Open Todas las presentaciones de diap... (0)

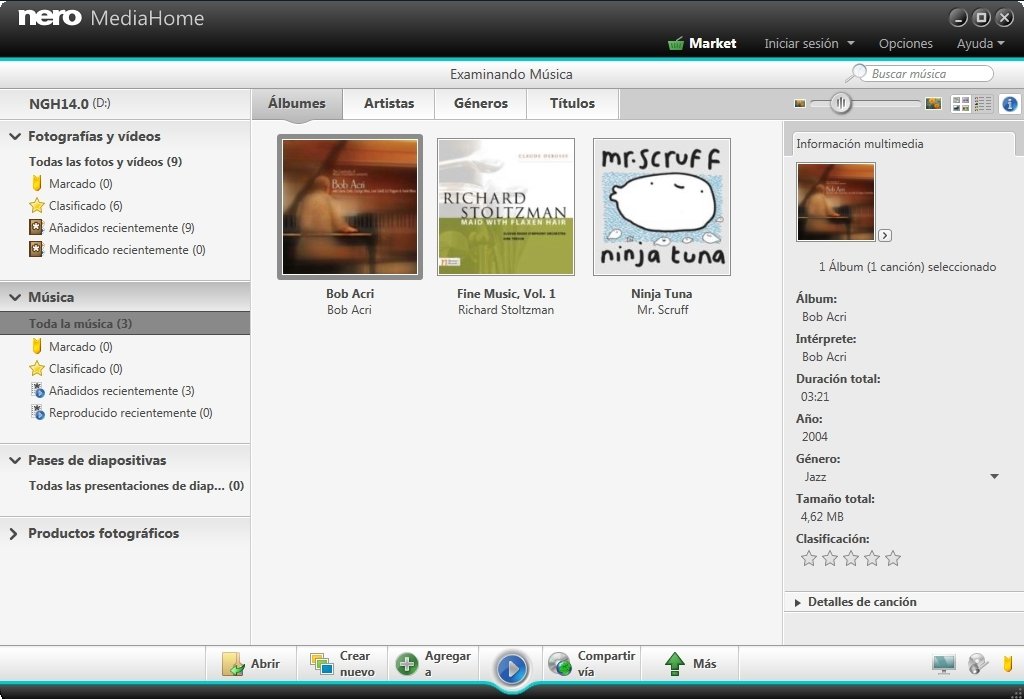coord(136,486)
